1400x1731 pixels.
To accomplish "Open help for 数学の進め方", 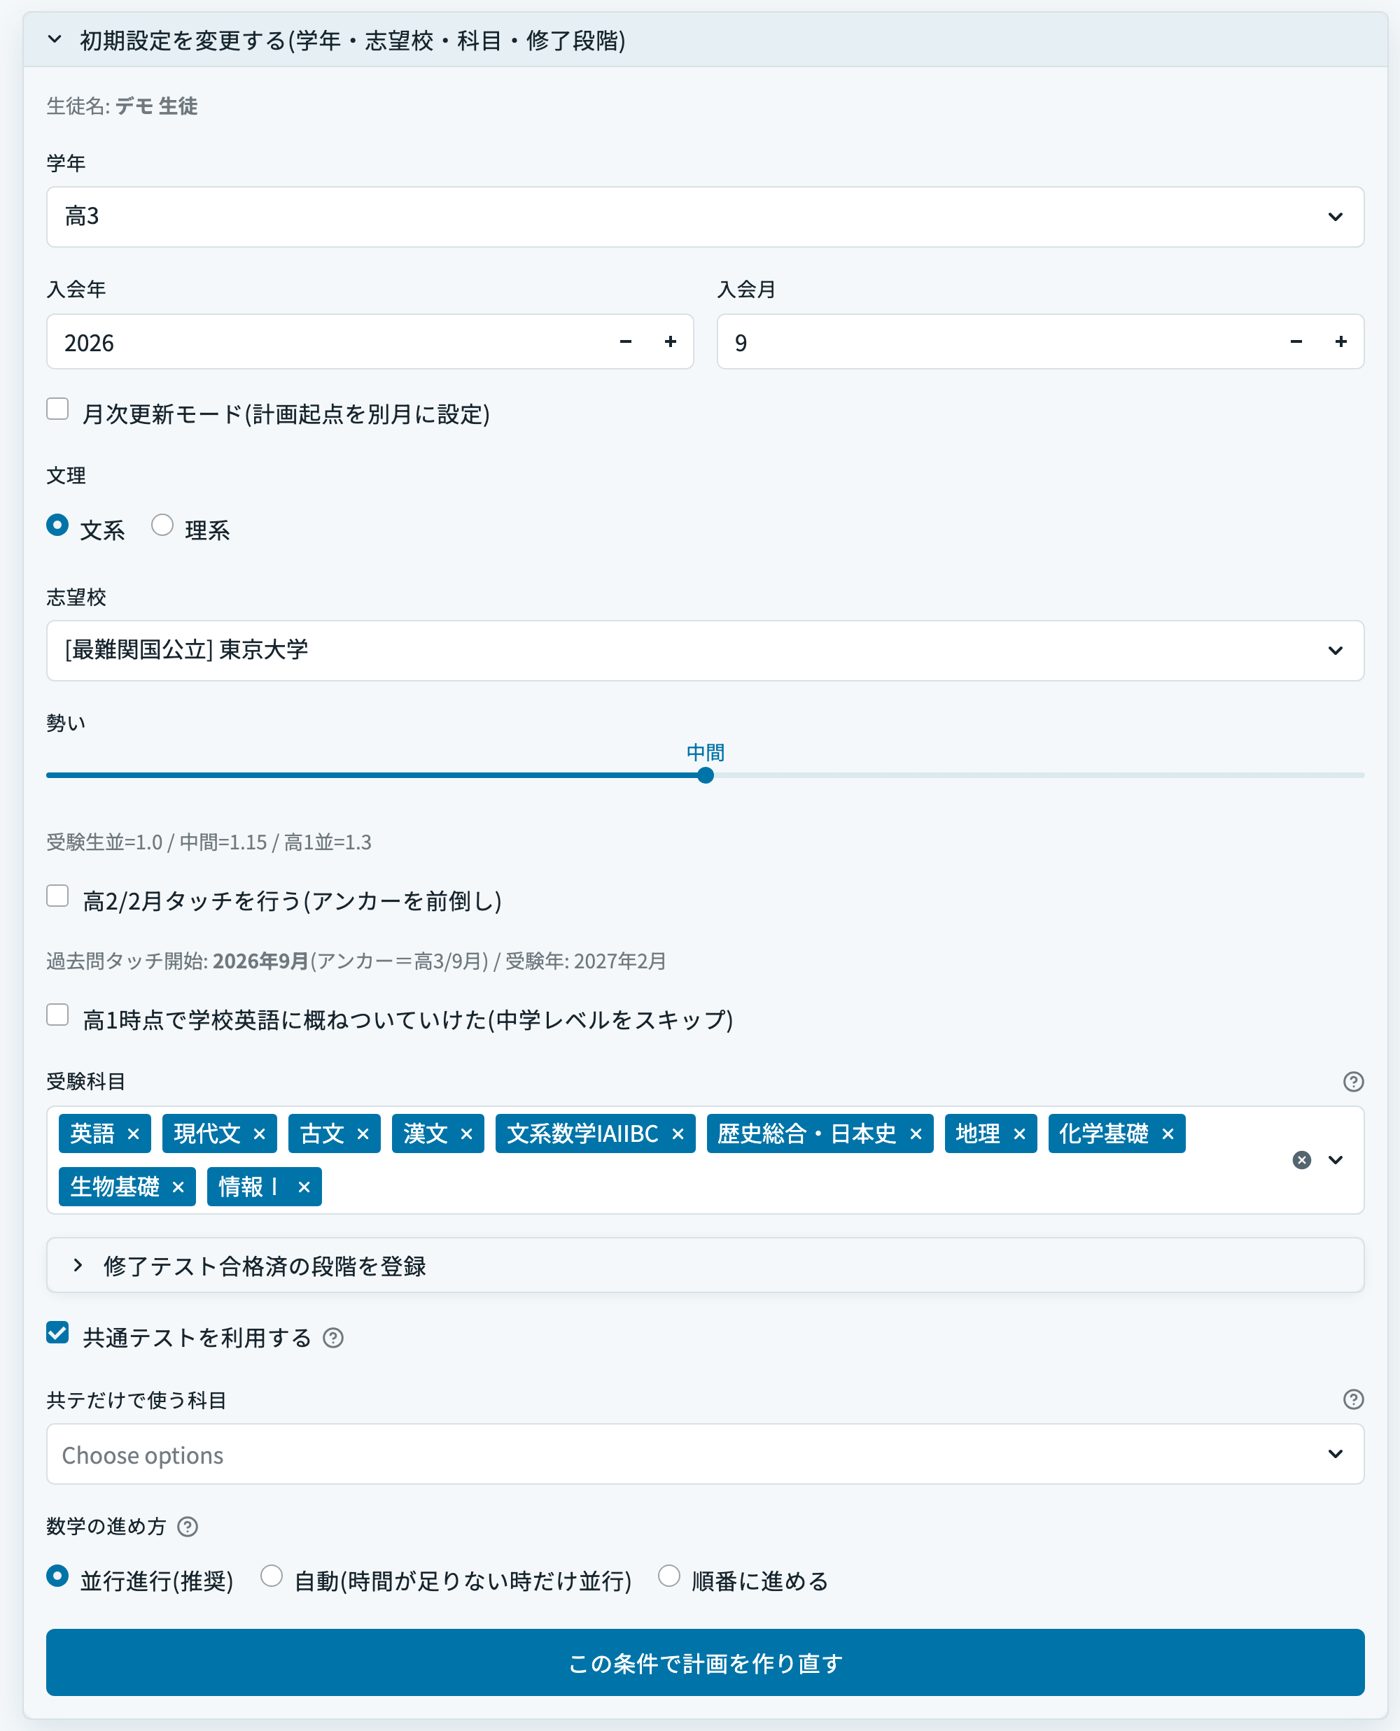I will point(187,1526).
